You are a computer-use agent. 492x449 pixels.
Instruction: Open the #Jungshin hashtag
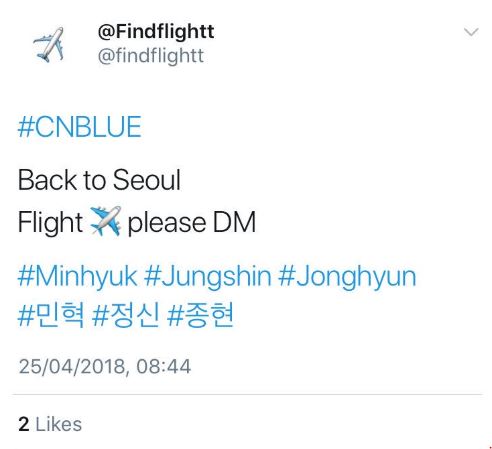pyautogui.click(x=208, y=277)
